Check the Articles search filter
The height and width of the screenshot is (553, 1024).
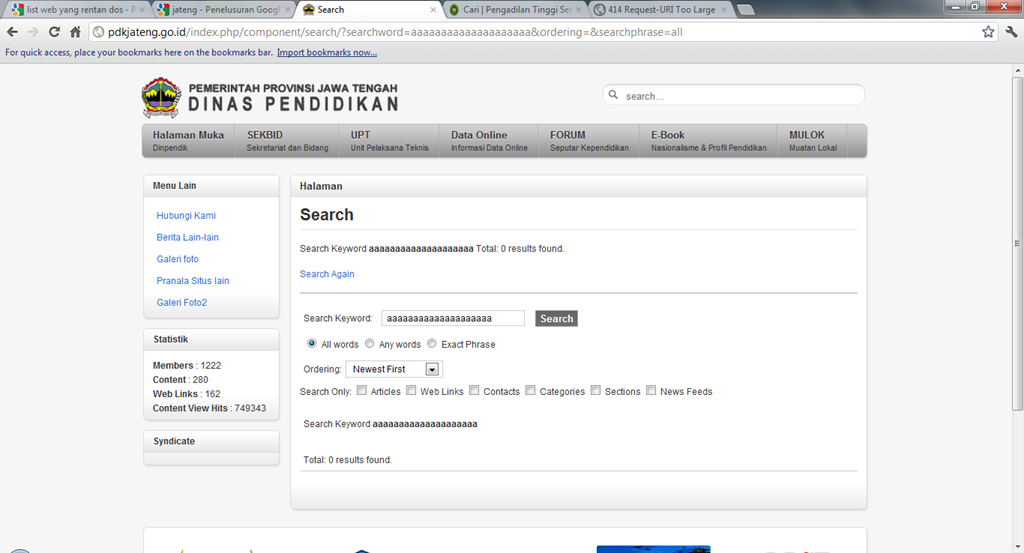[x=362, y=390]
